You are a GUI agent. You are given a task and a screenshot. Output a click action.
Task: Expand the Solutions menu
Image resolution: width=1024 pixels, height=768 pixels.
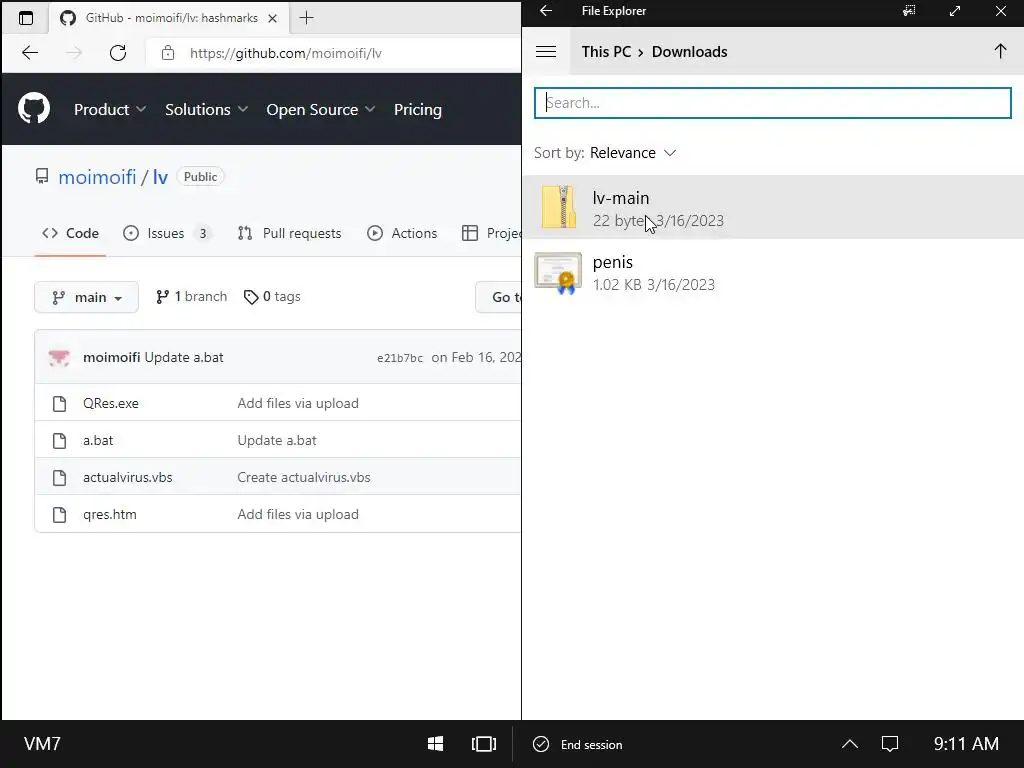pyautogui.click(x=206, y=110)
